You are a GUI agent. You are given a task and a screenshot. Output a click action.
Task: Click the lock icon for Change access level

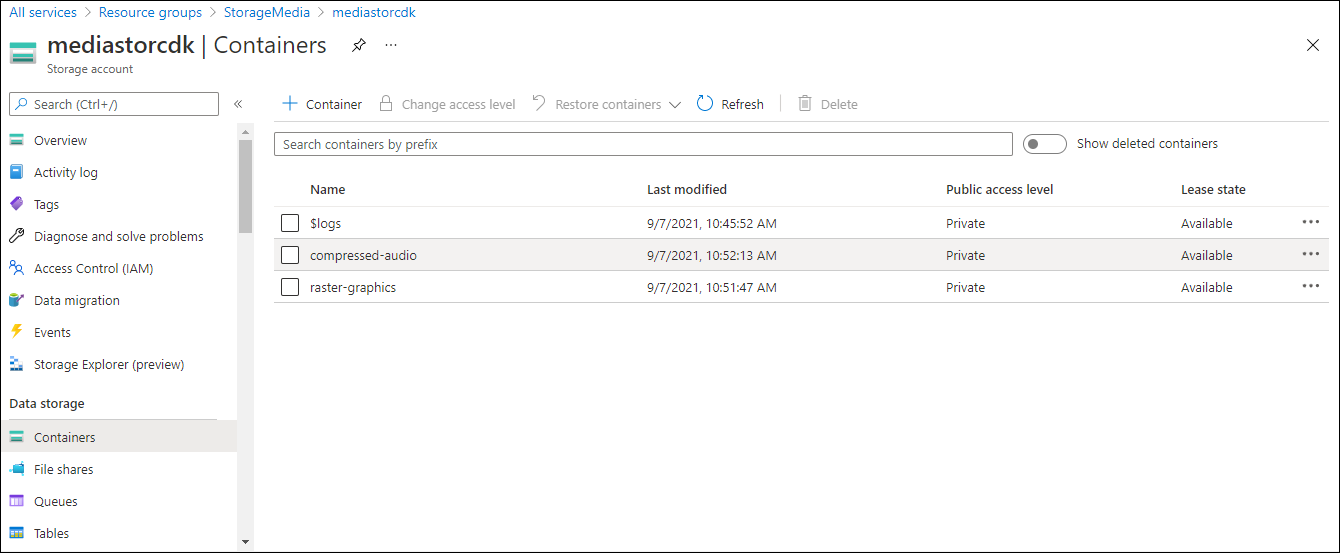pyautogui.click(x=386, y=103)
